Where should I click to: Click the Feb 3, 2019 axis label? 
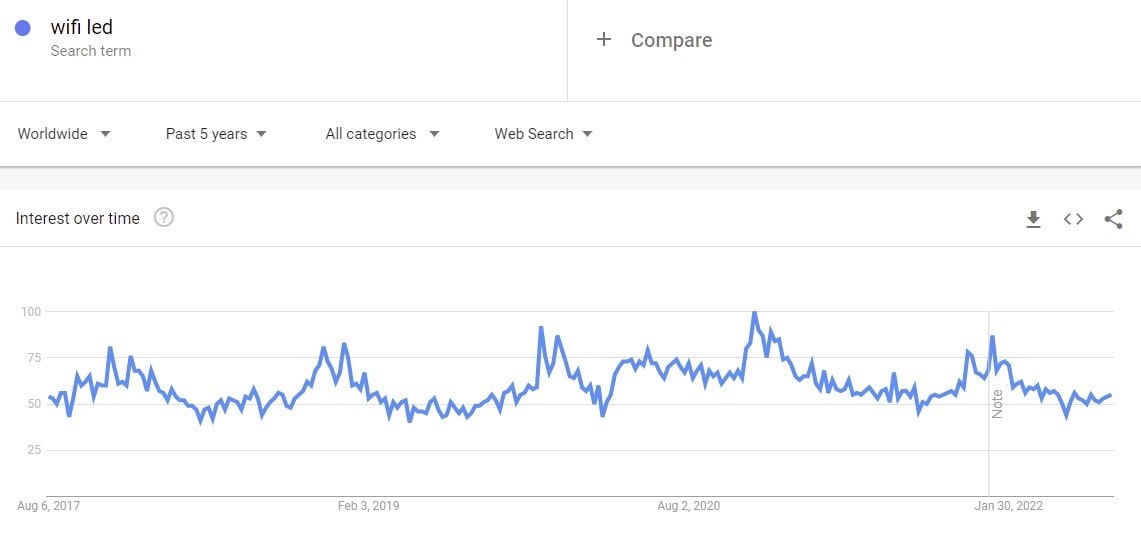368,506
